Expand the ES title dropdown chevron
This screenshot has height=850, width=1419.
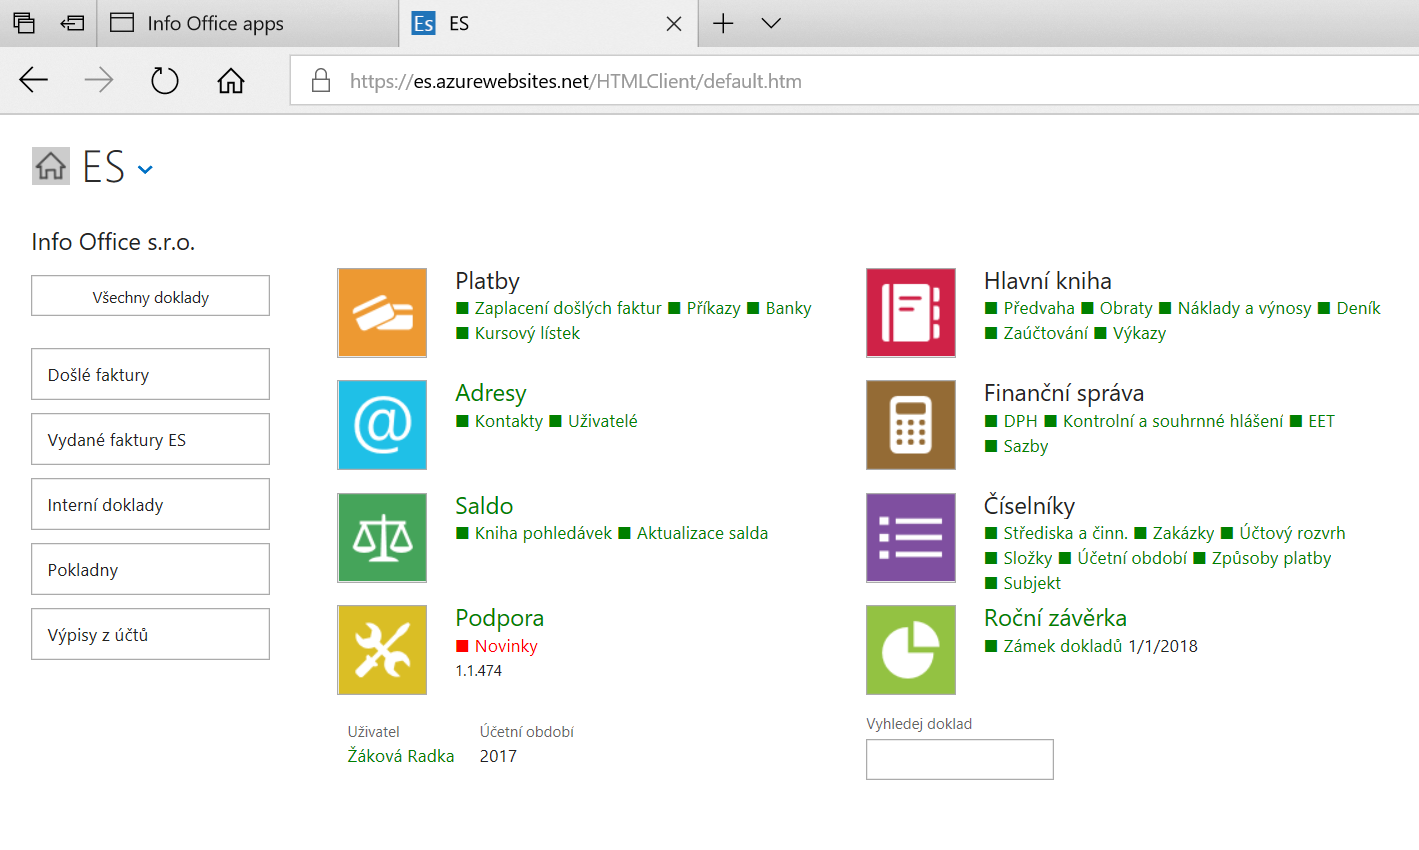click(145, 170)
